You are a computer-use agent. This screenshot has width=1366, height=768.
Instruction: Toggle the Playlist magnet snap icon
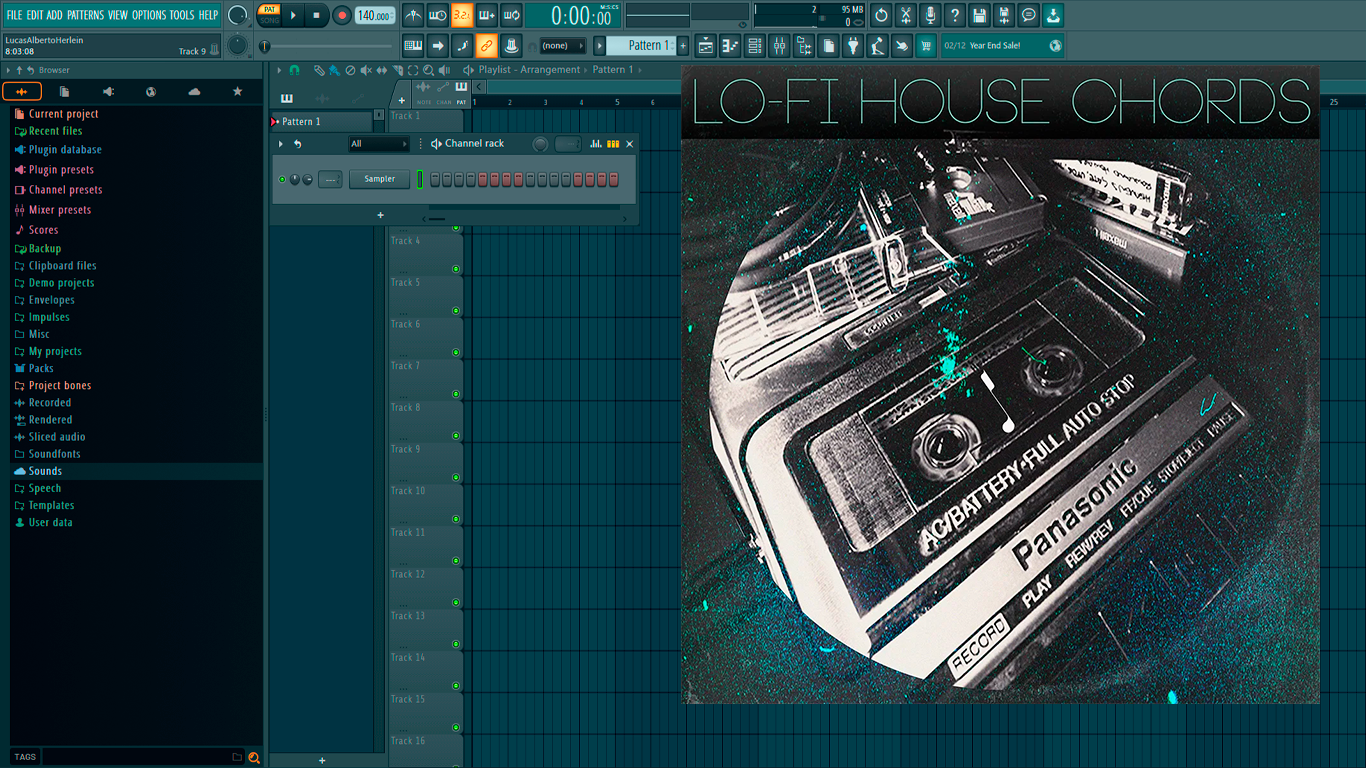tap(294, 70)
